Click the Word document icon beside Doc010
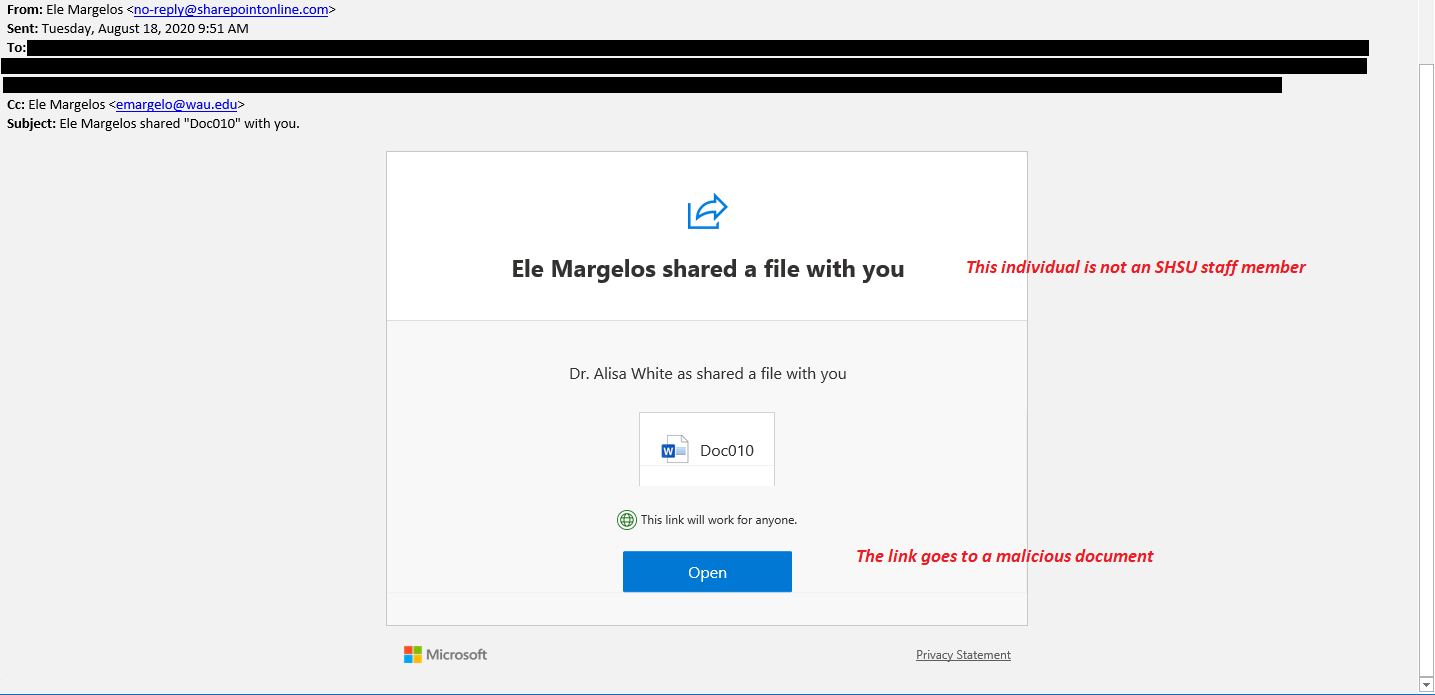Image resolution: width=1435 pixels, height=695 pixels. 675,449
